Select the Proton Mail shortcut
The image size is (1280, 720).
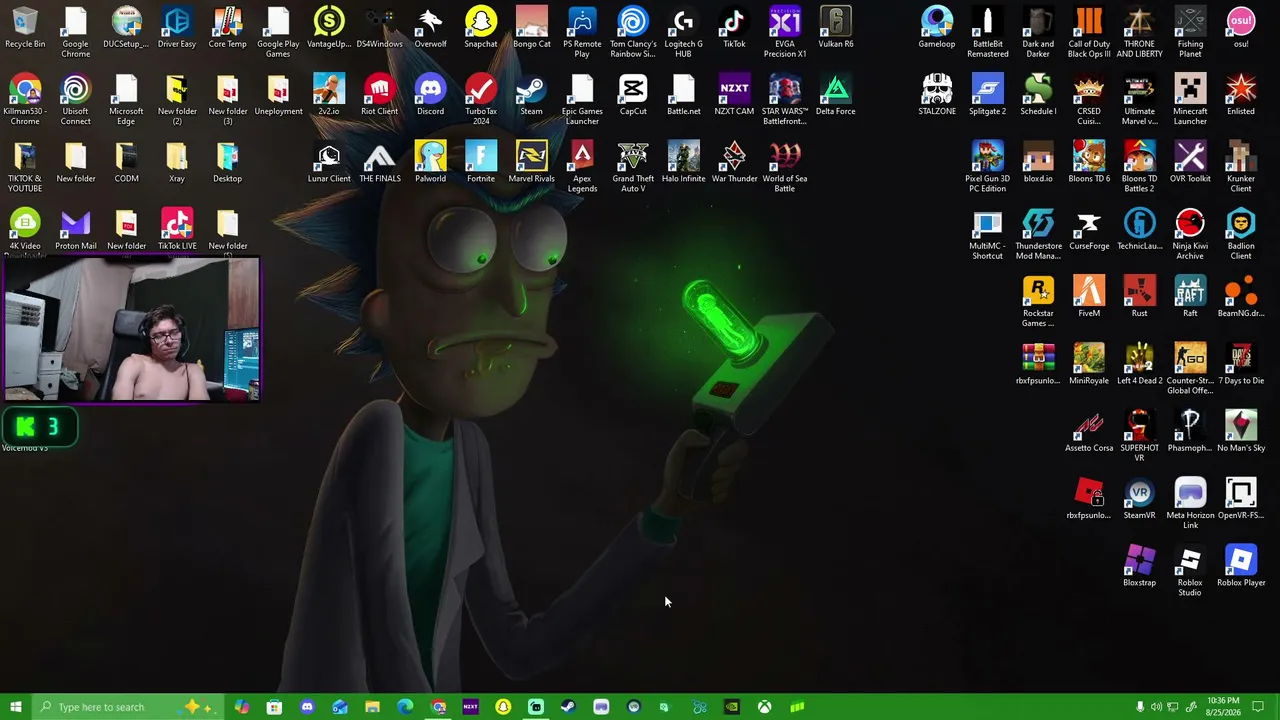pos(76,230)
